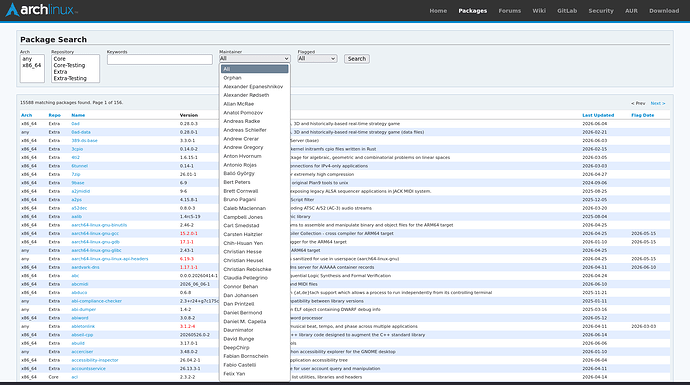
Task: Open GitLab from the top navigation
Action: point(567,11)
